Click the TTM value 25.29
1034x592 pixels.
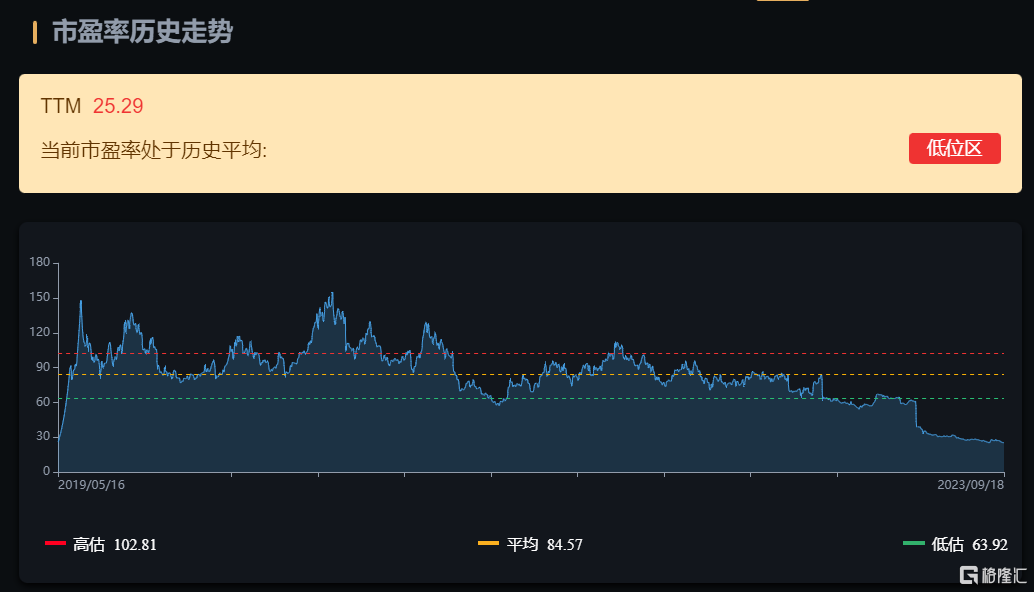(x=118, y=106)
